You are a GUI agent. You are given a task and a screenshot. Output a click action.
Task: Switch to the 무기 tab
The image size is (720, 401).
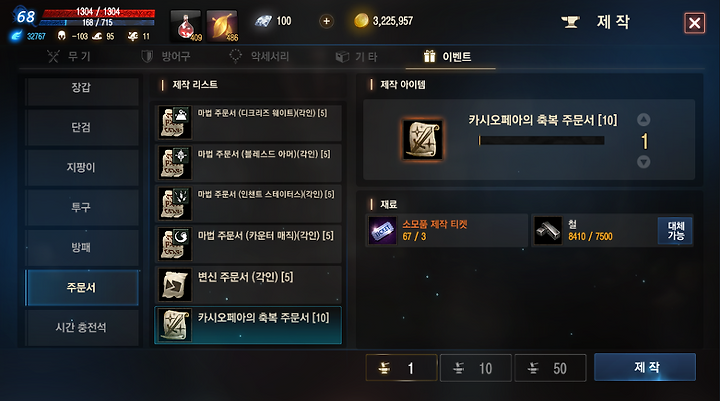click(69, 56)
